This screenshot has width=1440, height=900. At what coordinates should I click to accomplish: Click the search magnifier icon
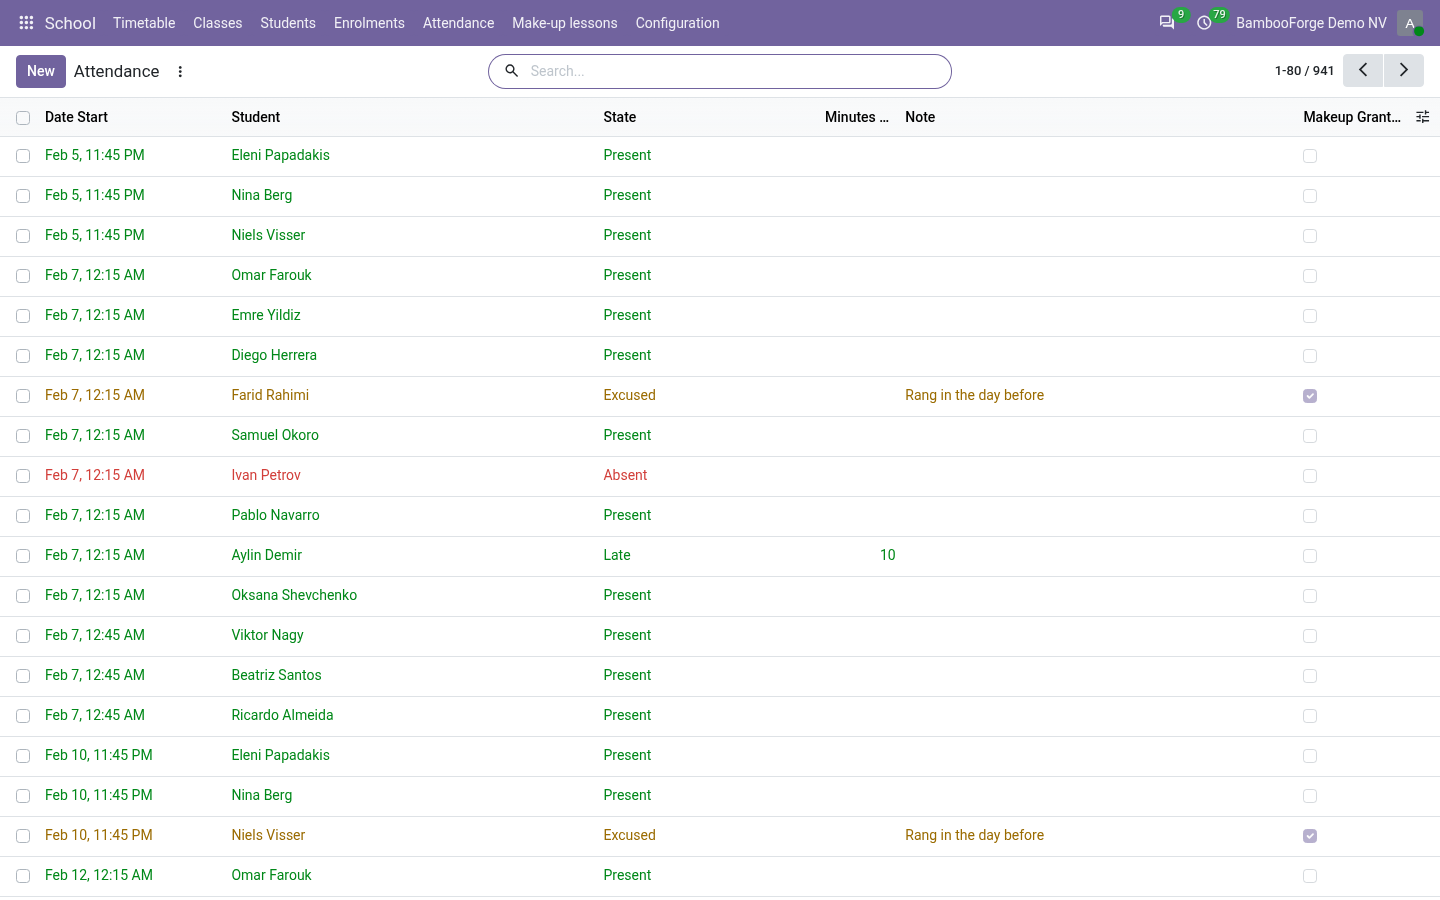tap(511, 71)
